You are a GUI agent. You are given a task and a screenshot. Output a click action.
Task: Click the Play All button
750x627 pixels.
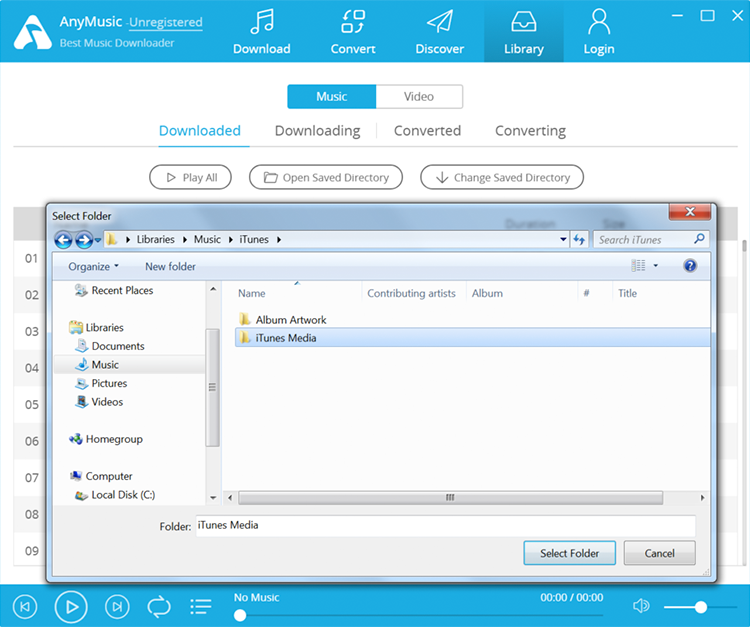pos(190,177)
